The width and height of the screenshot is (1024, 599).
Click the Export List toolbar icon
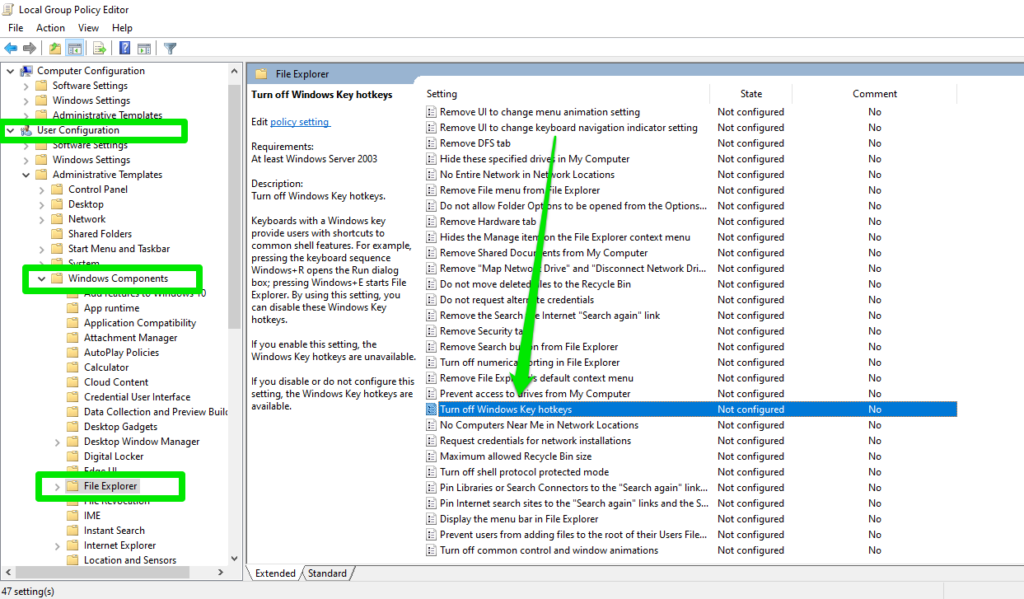pos(98,48)
